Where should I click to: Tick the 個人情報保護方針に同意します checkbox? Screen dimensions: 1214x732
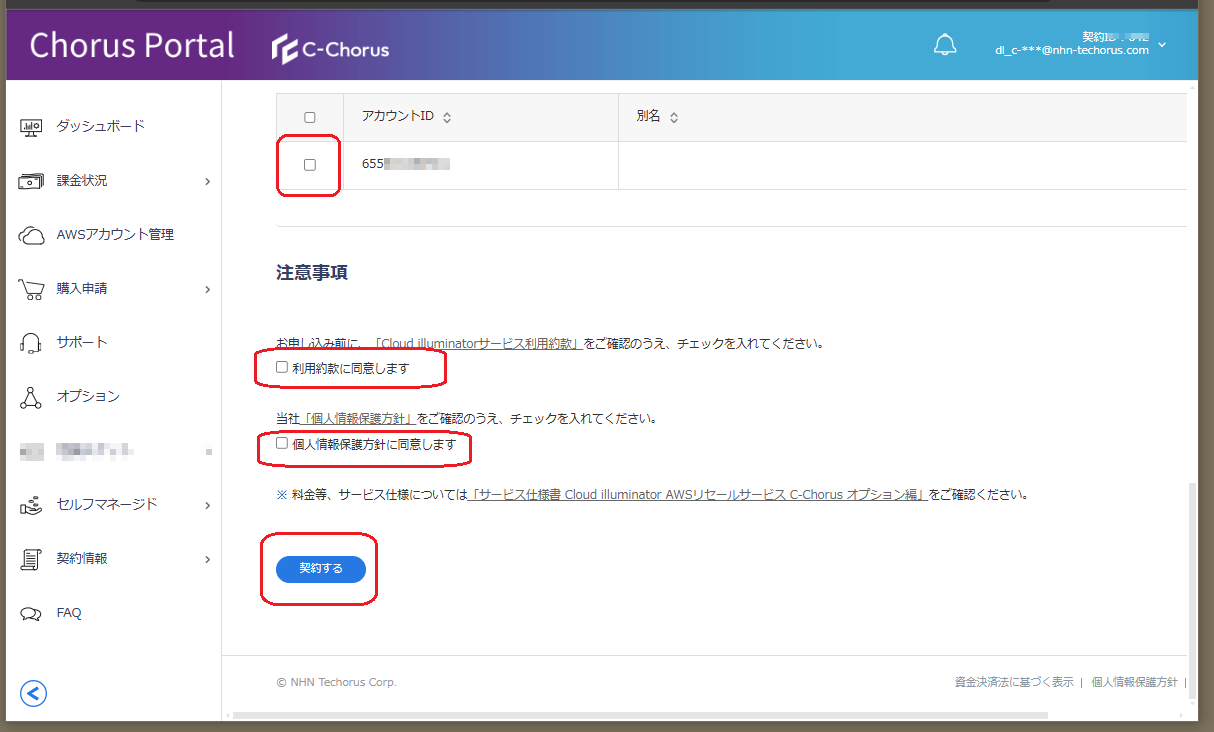(x=282, y=443)
